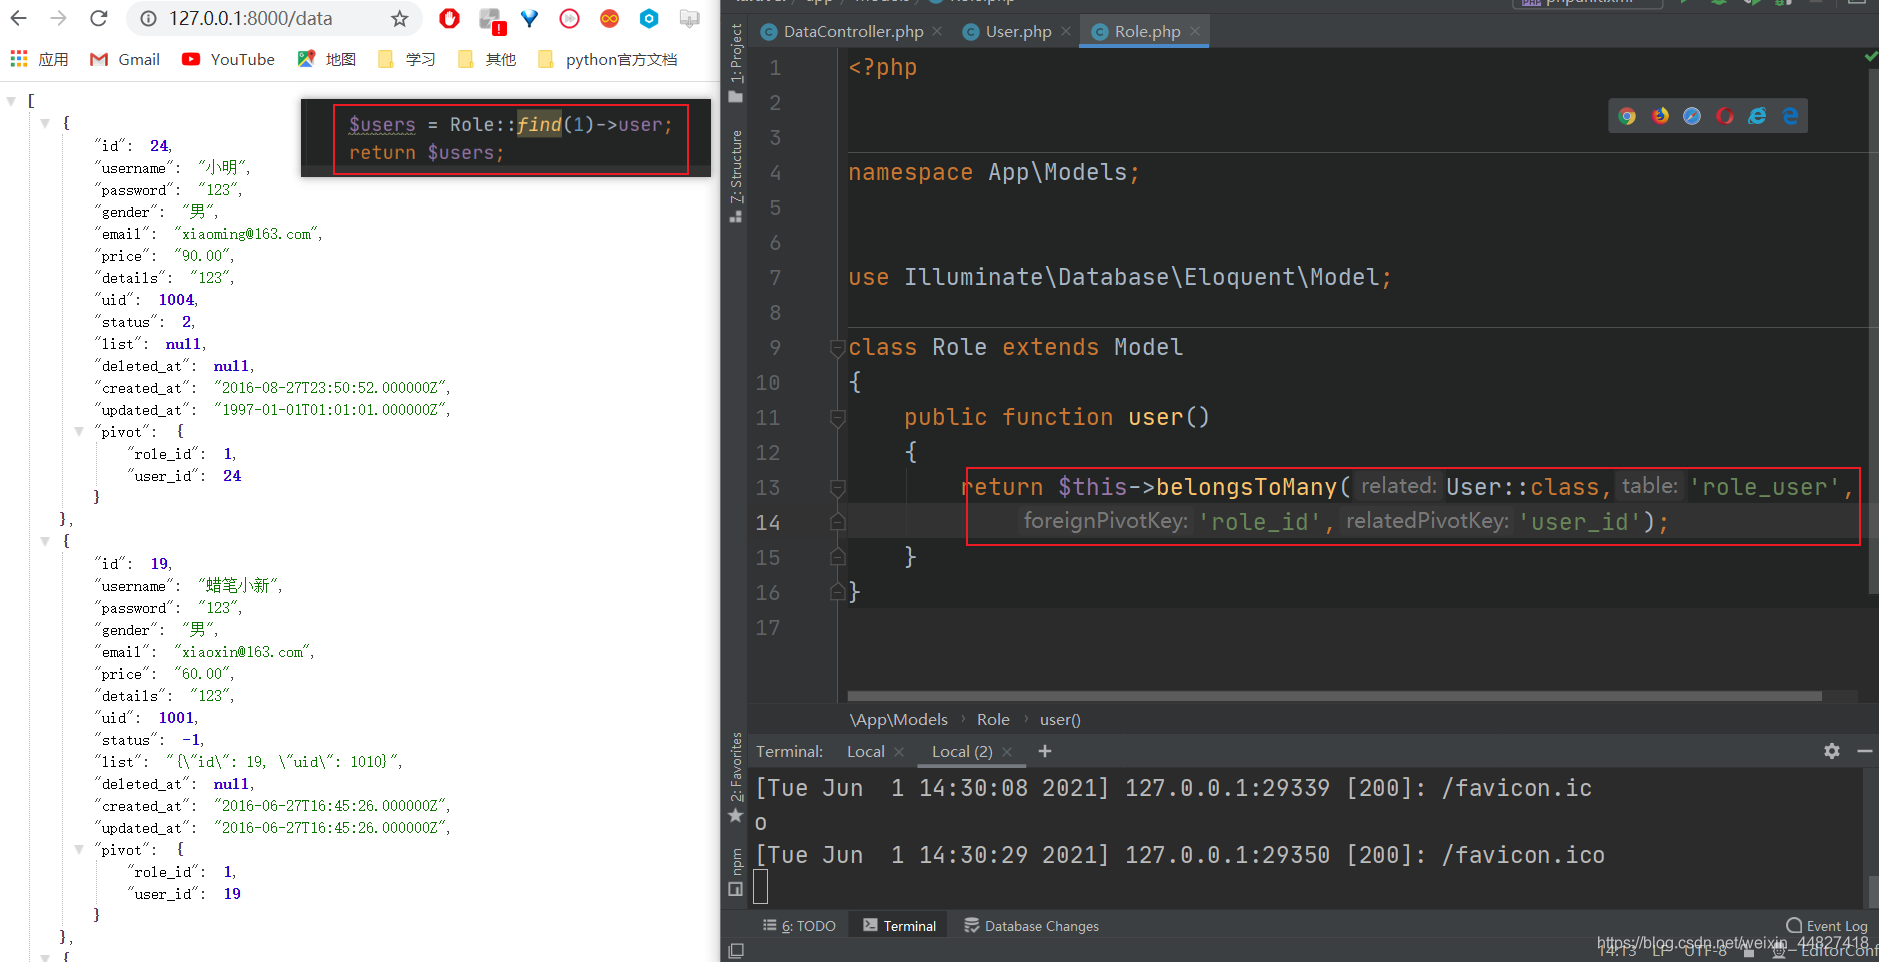Image resolution: width=1879 pixels, height=962 pixels.
Task: Click the orange infinity extension icon
Action: pyautogui.click(x=609, y=18)
